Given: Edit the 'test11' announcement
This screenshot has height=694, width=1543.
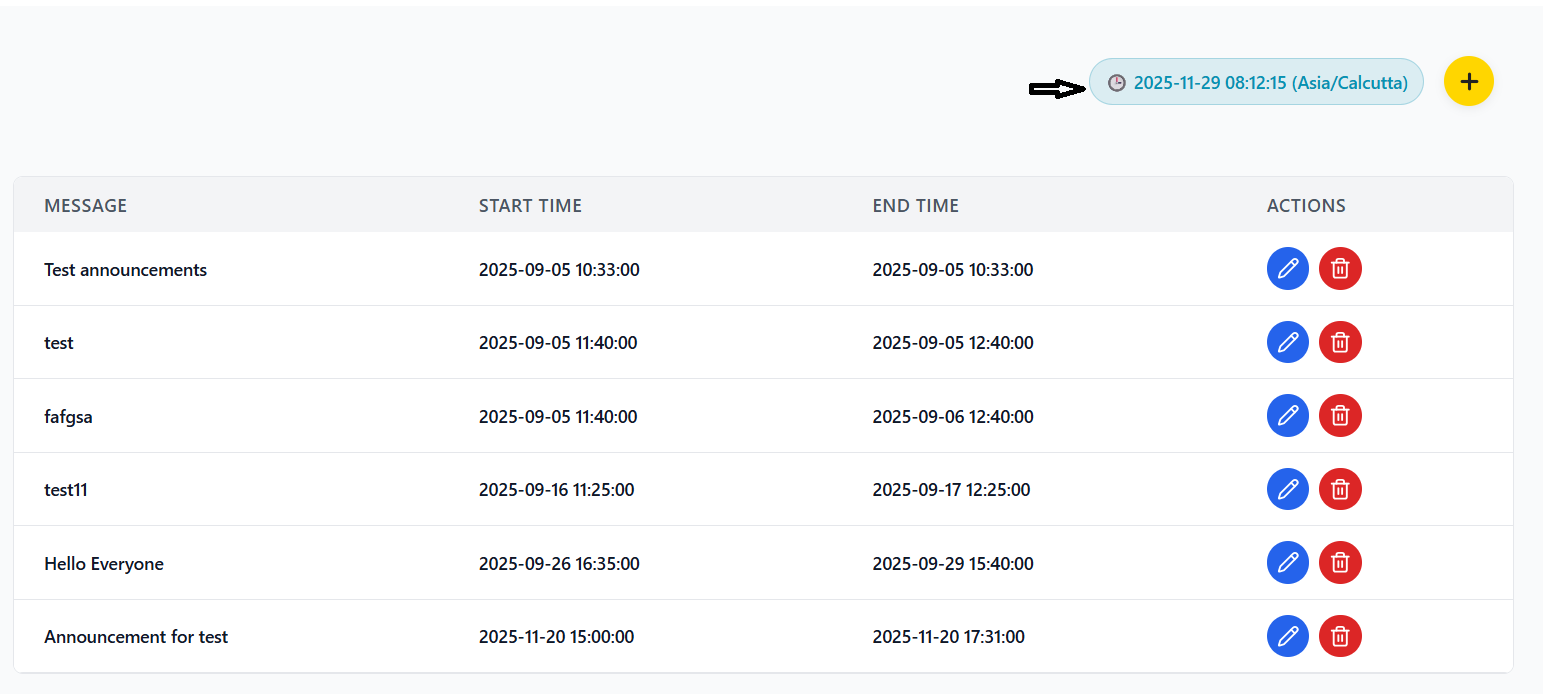Looking at the screenshot, I should tap(1287, 489).
